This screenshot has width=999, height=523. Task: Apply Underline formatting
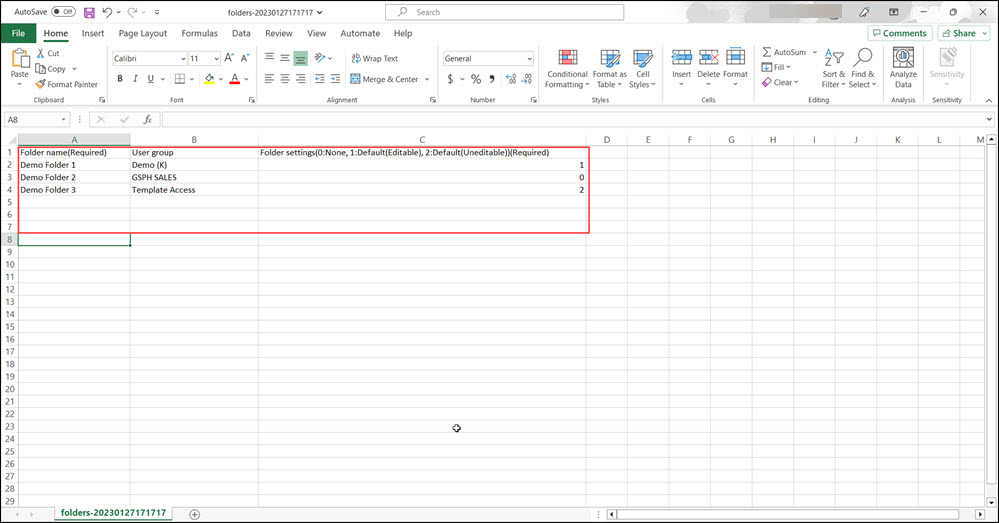(x=150, y=79)
